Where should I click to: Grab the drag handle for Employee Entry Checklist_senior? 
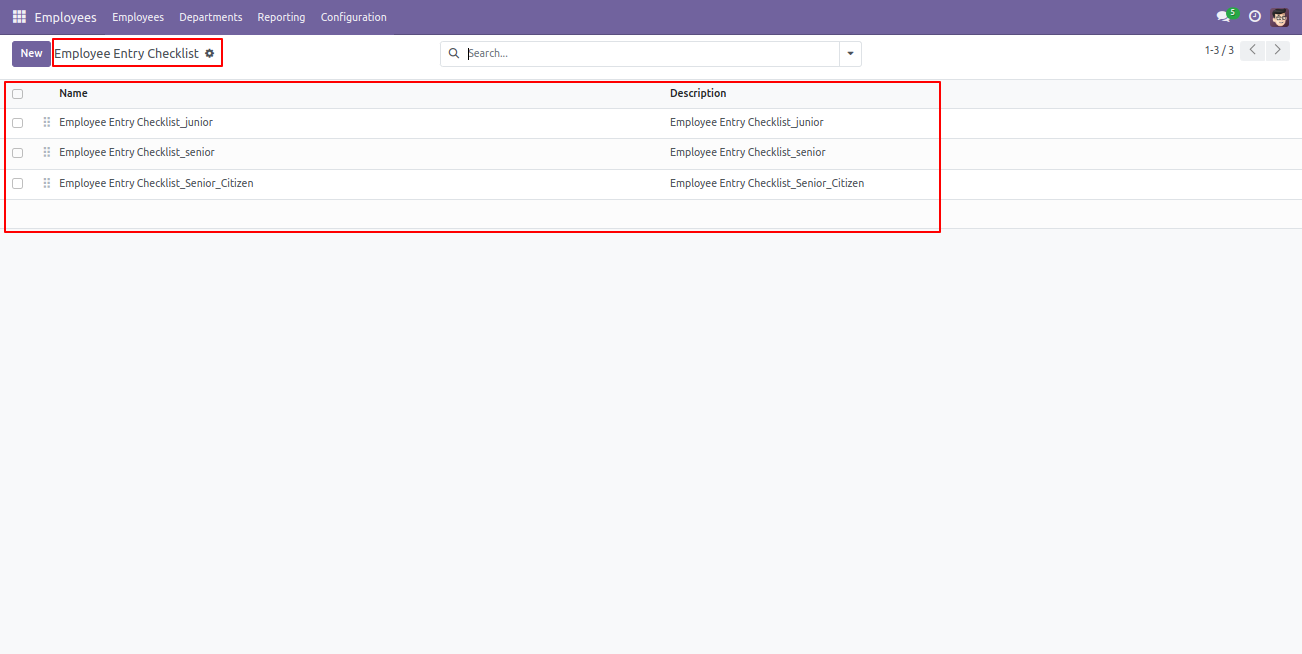coord(46,153)
